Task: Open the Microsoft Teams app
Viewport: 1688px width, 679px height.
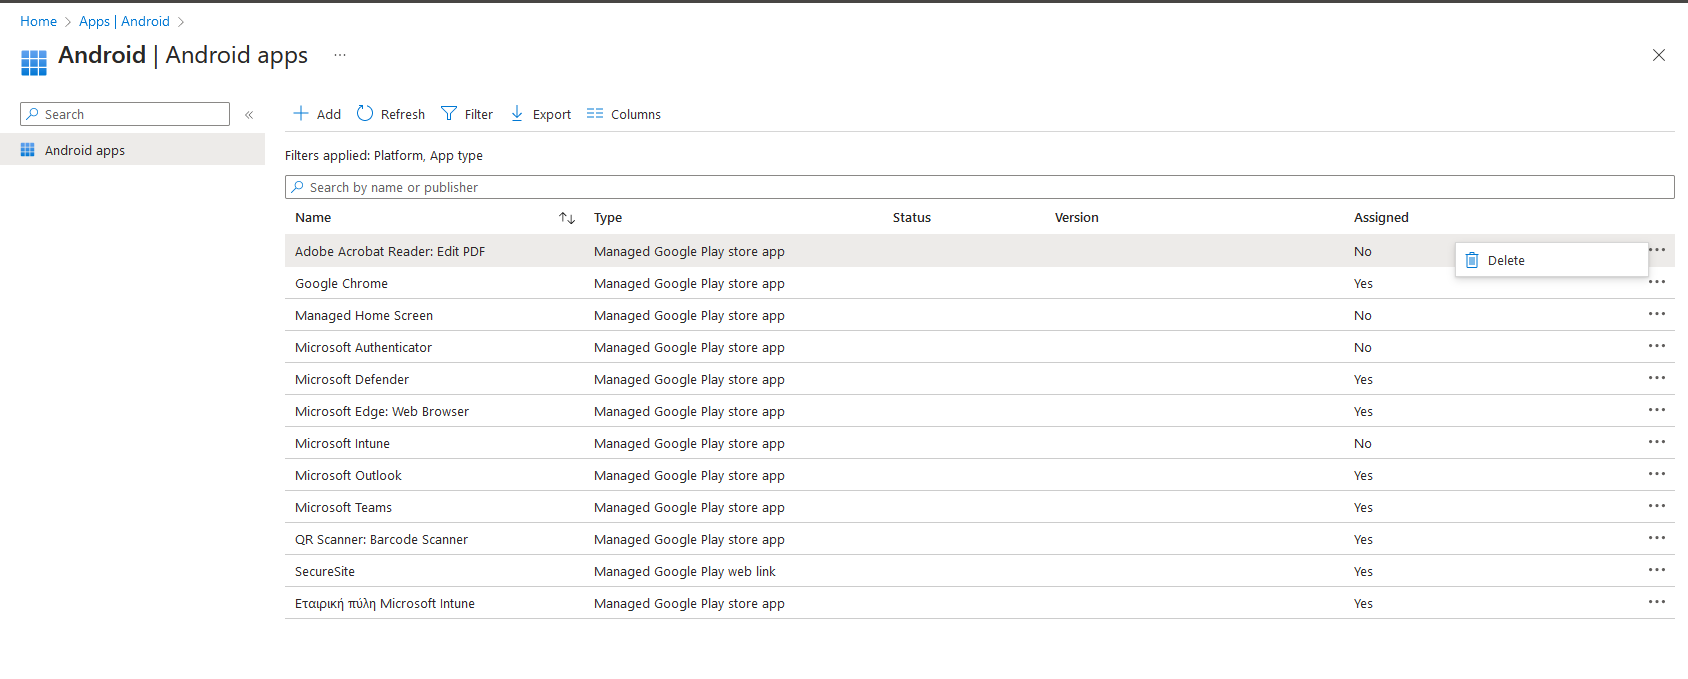Action: tap(343, 508)
